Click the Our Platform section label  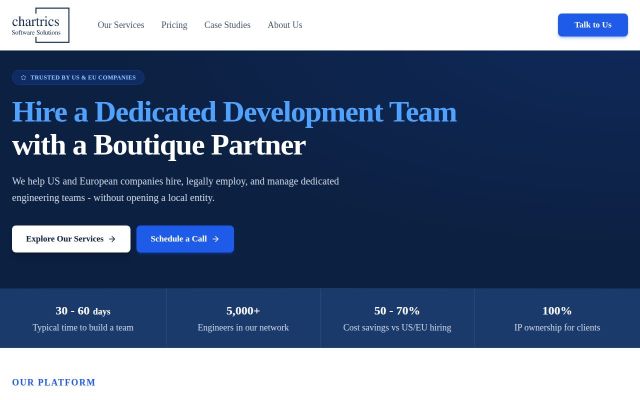point(53,382)
